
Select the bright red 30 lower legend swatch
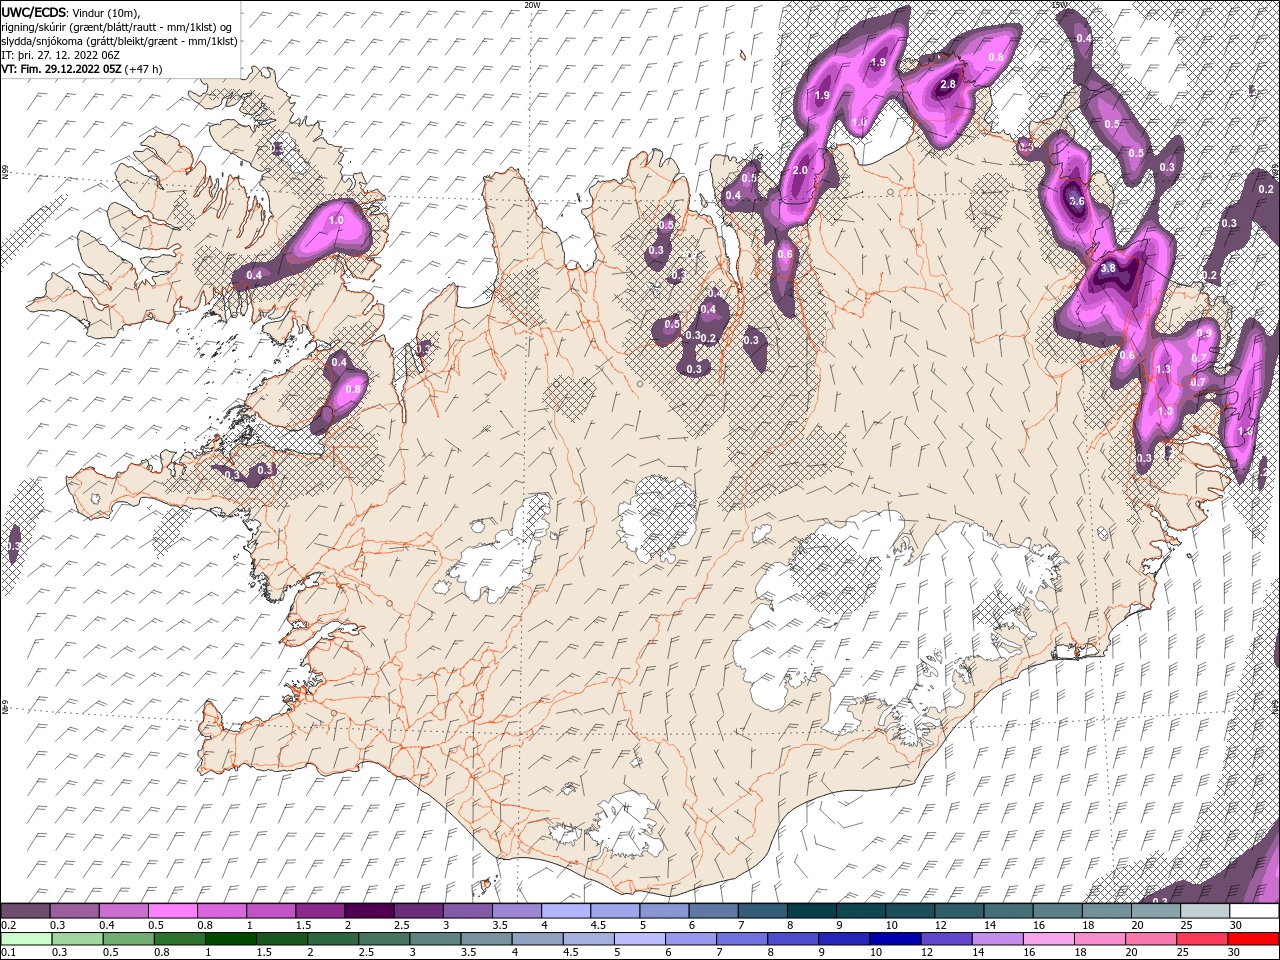point(1253,939)
